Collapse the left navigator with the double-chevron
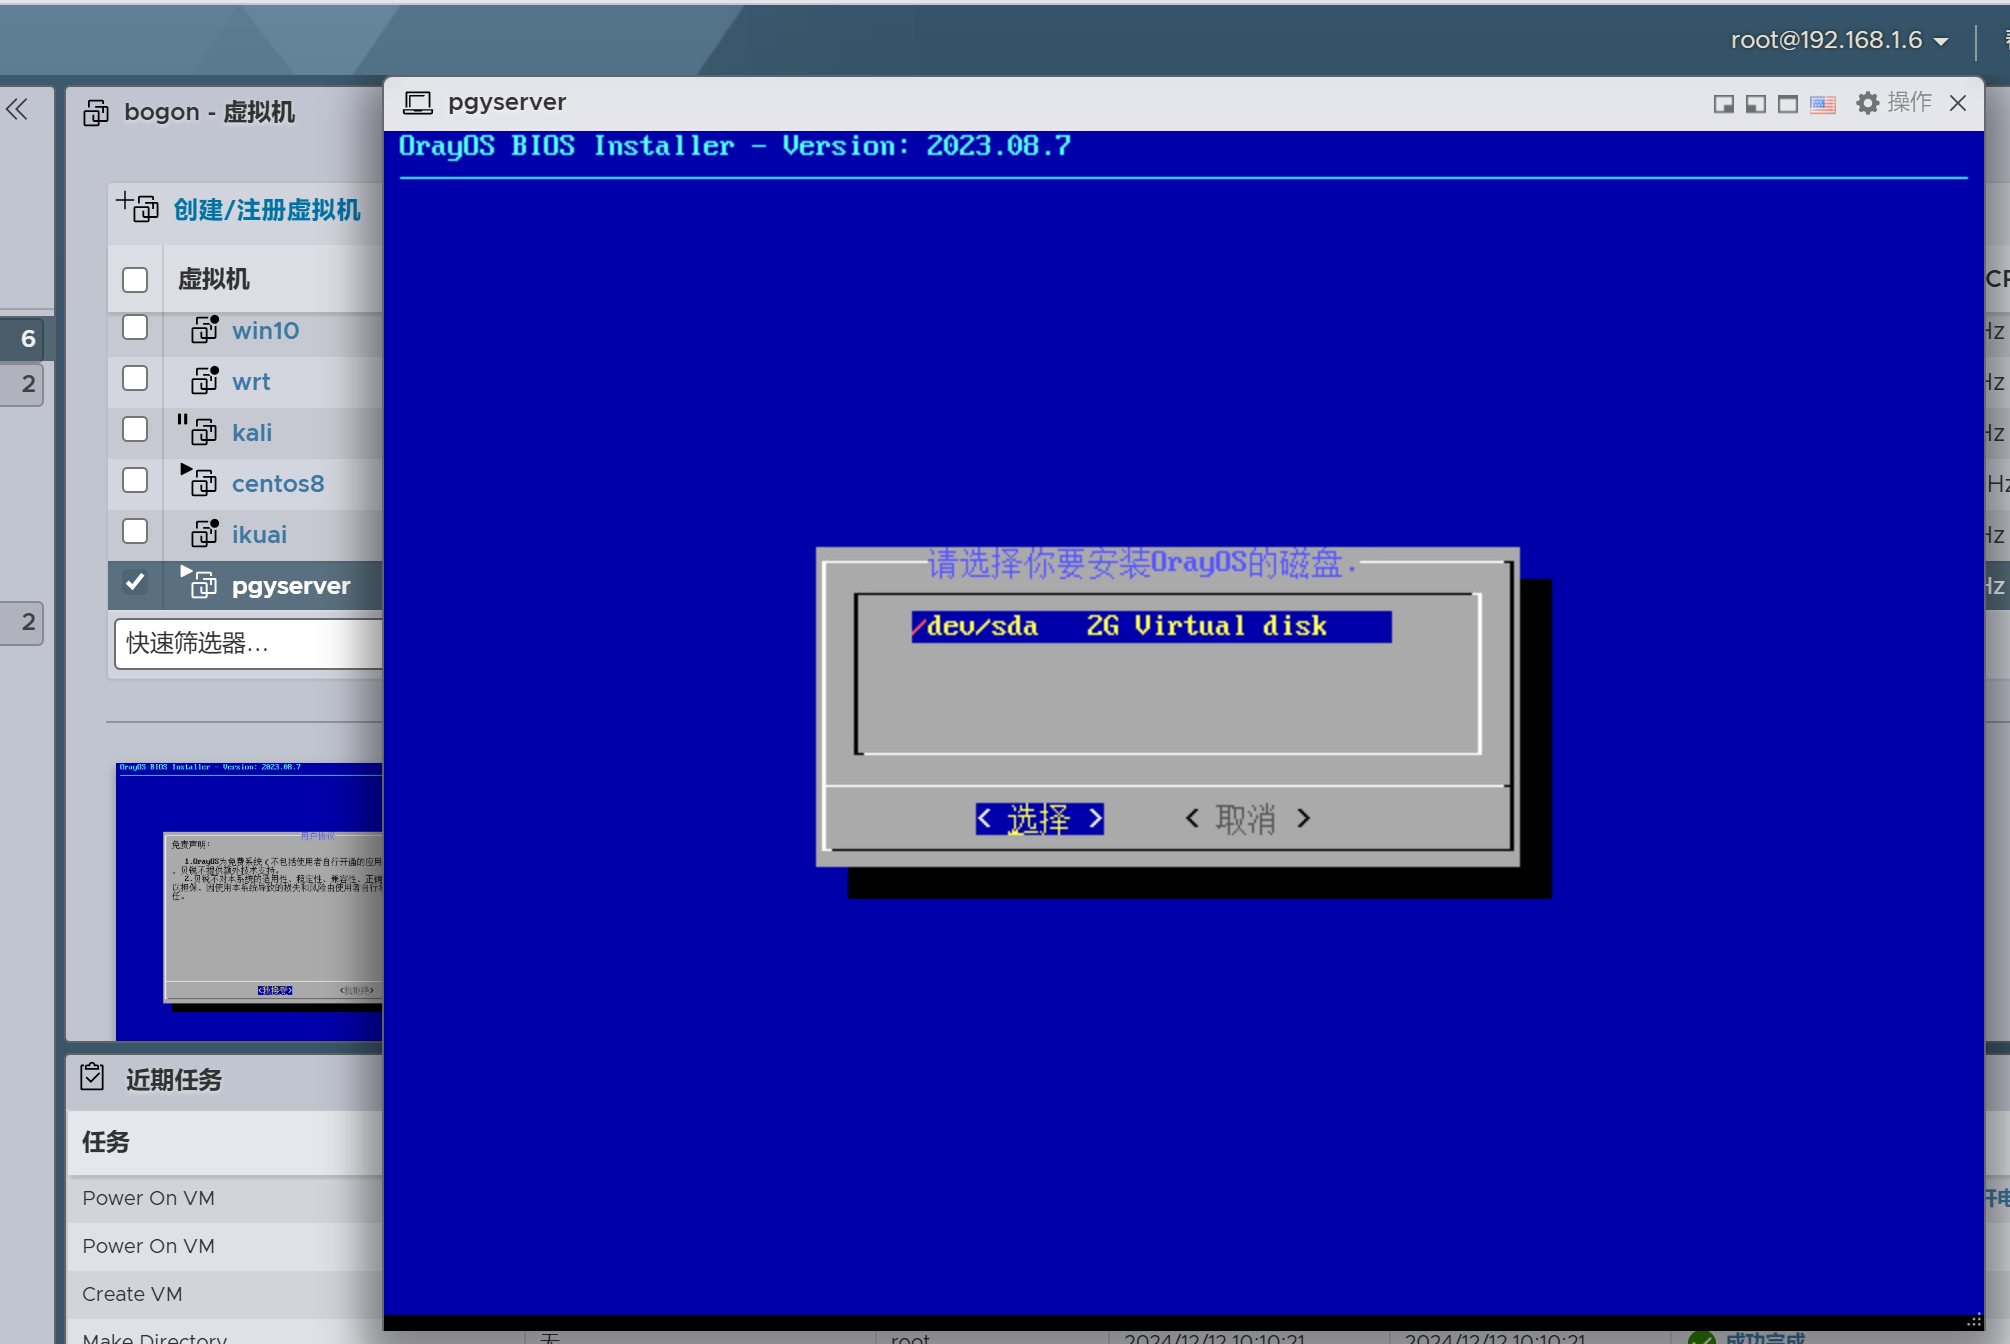 pos(18,109)
